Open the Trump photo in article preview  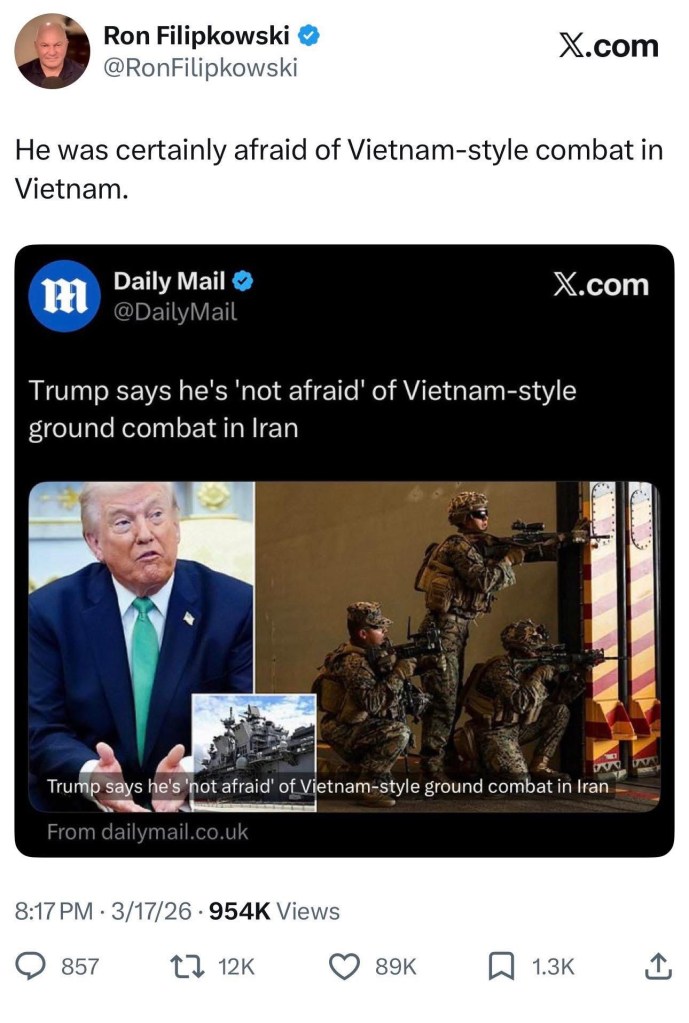[141, 646]
